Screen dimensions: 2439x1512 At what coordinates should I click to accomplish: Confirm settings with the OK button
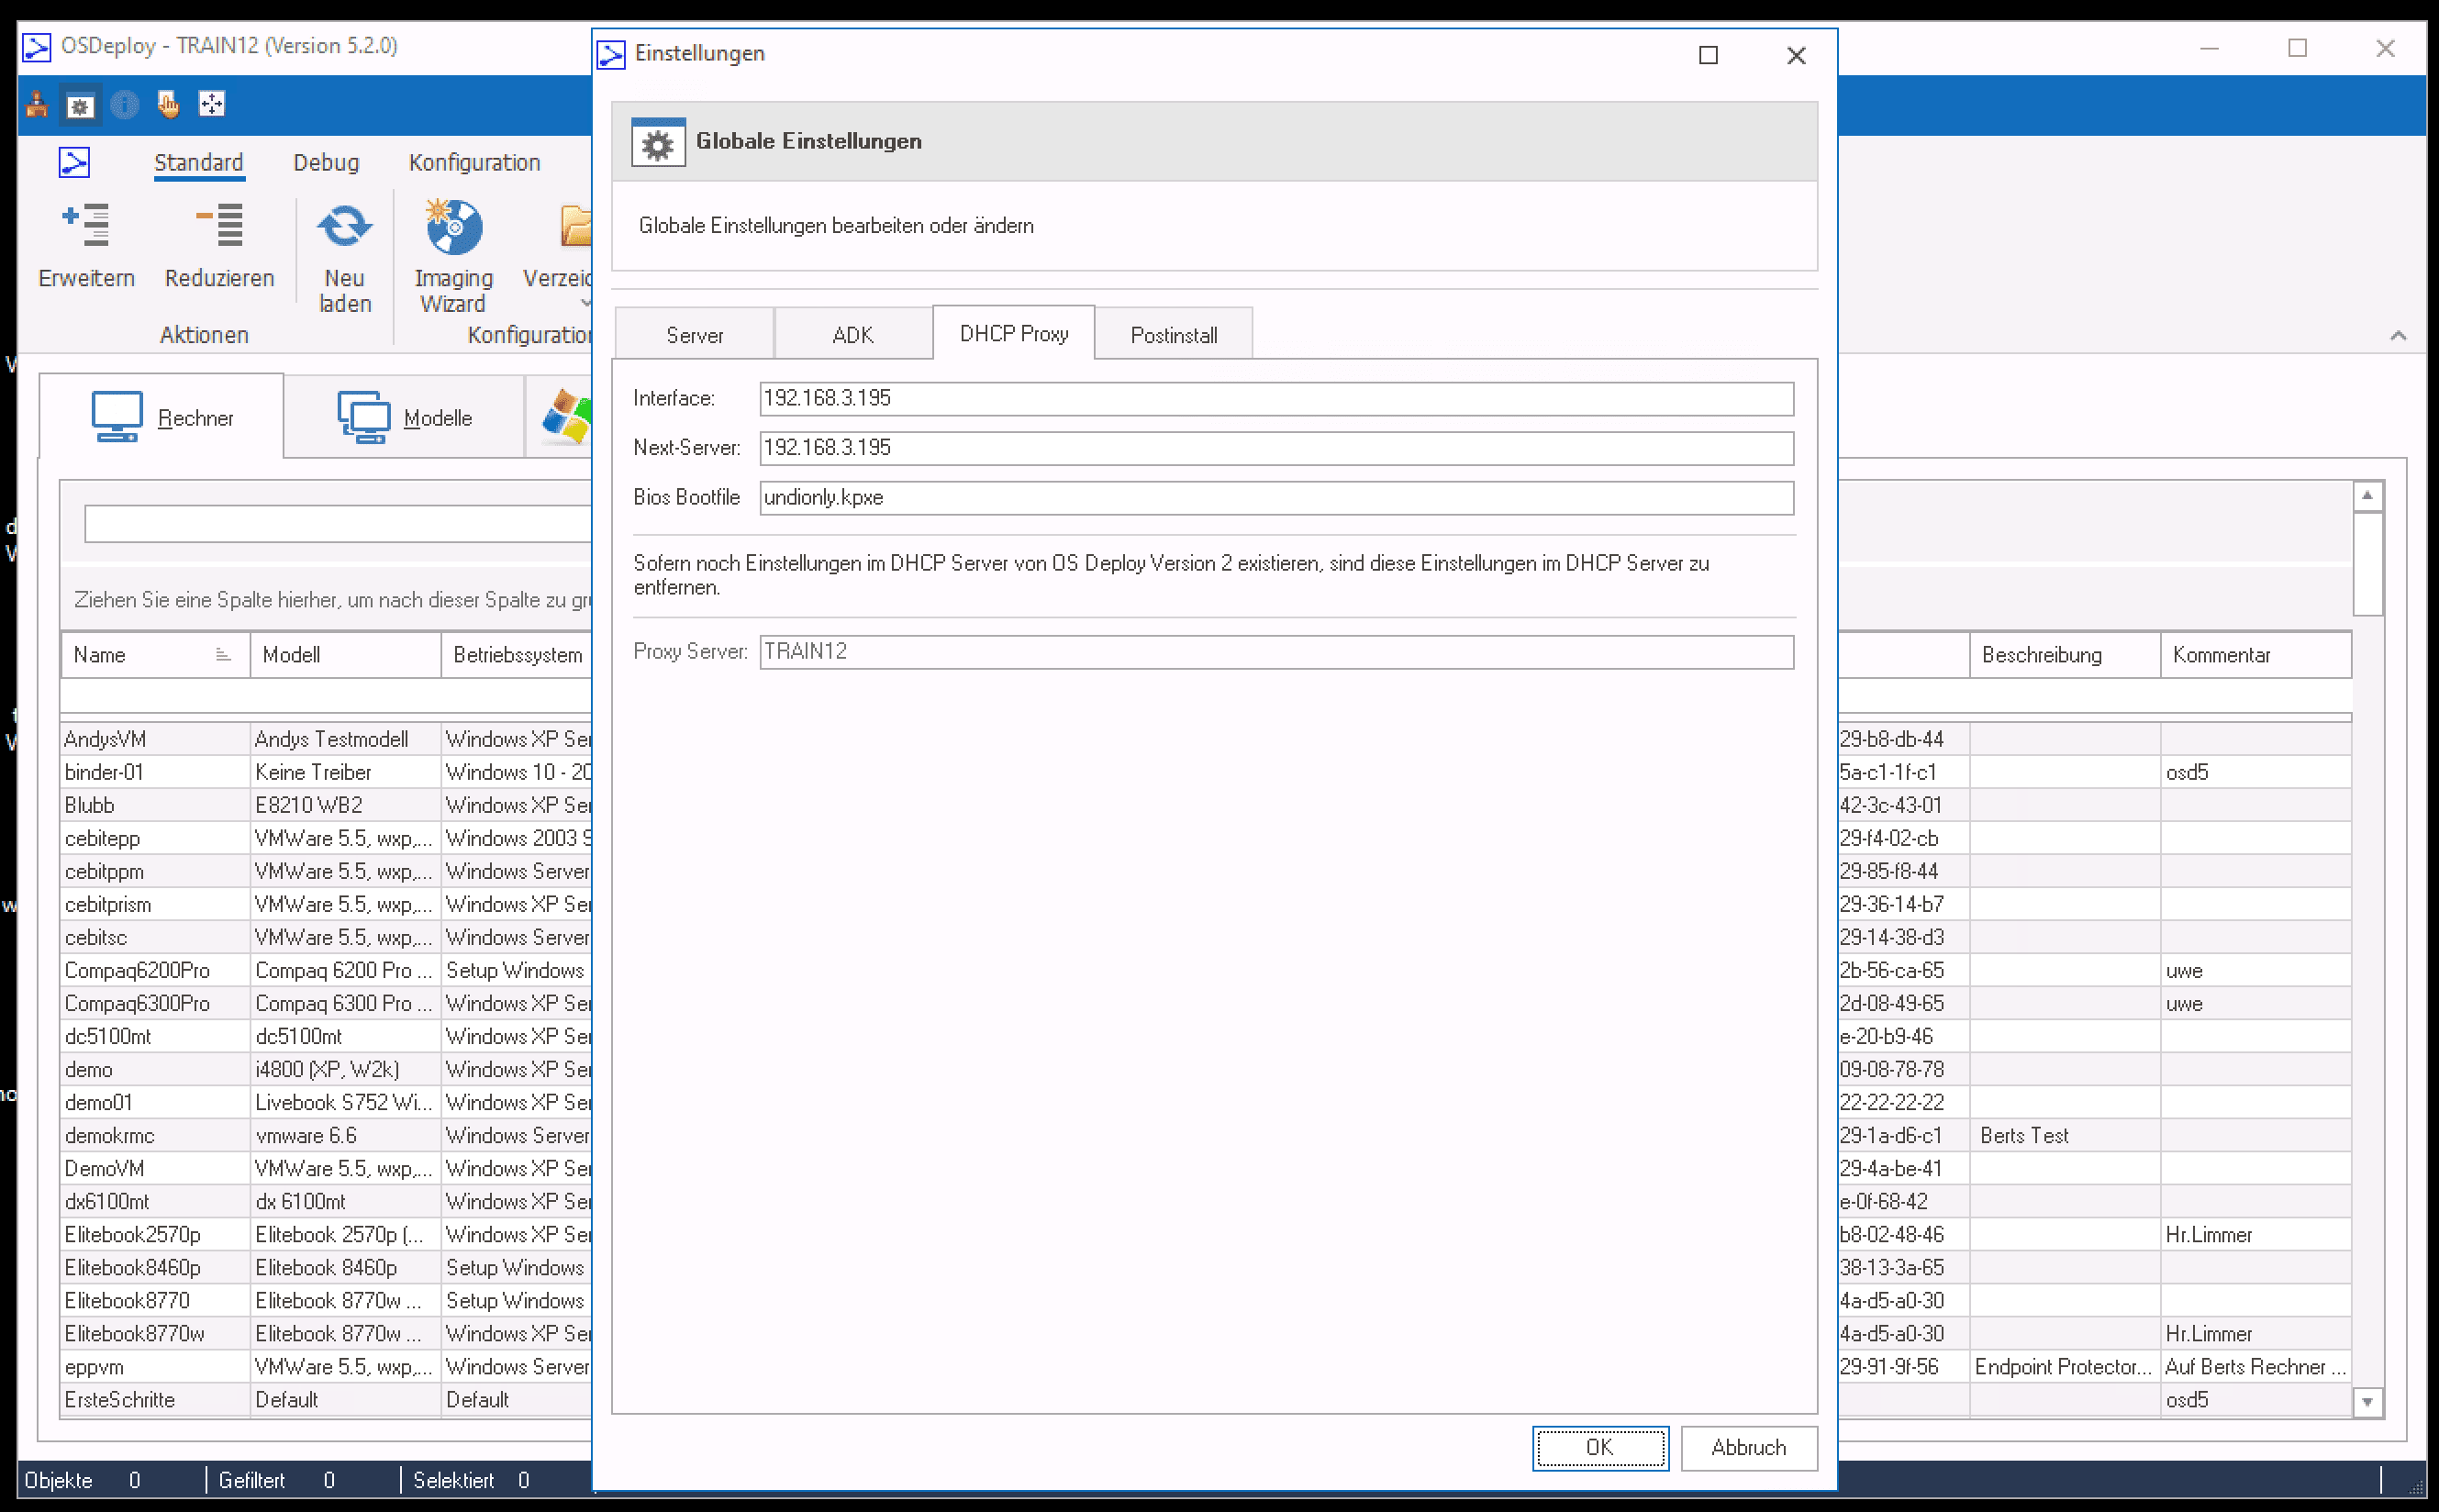click(x=1599, y=1447)
